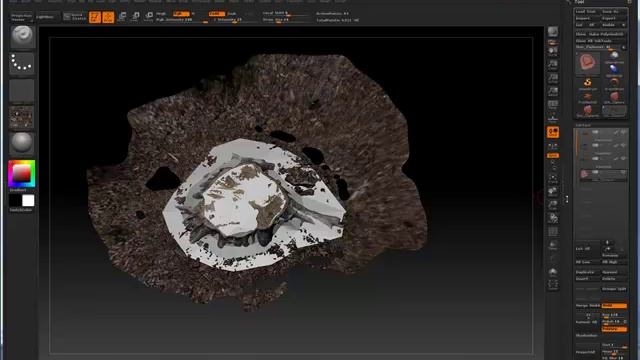Click the Scroll canvas icon
Viewport: 640px width, 360px height.
coord(553,51)
